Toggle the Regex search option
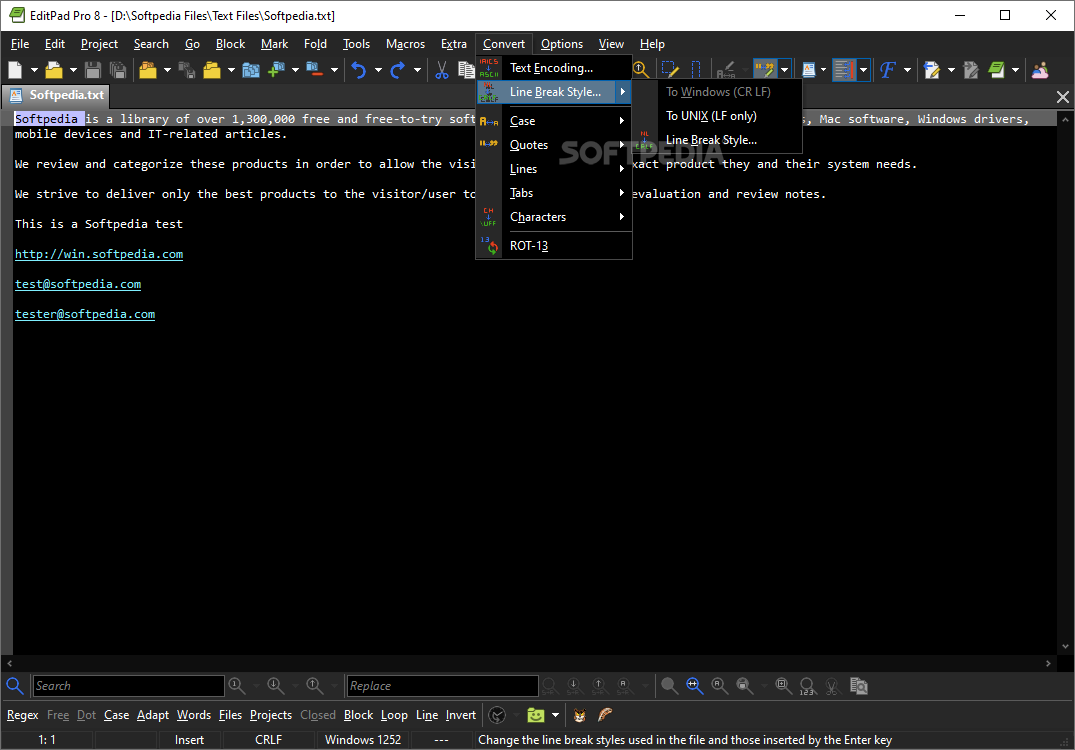The height and width of the screenshot is (750, 1075). [x=23, y=715]
